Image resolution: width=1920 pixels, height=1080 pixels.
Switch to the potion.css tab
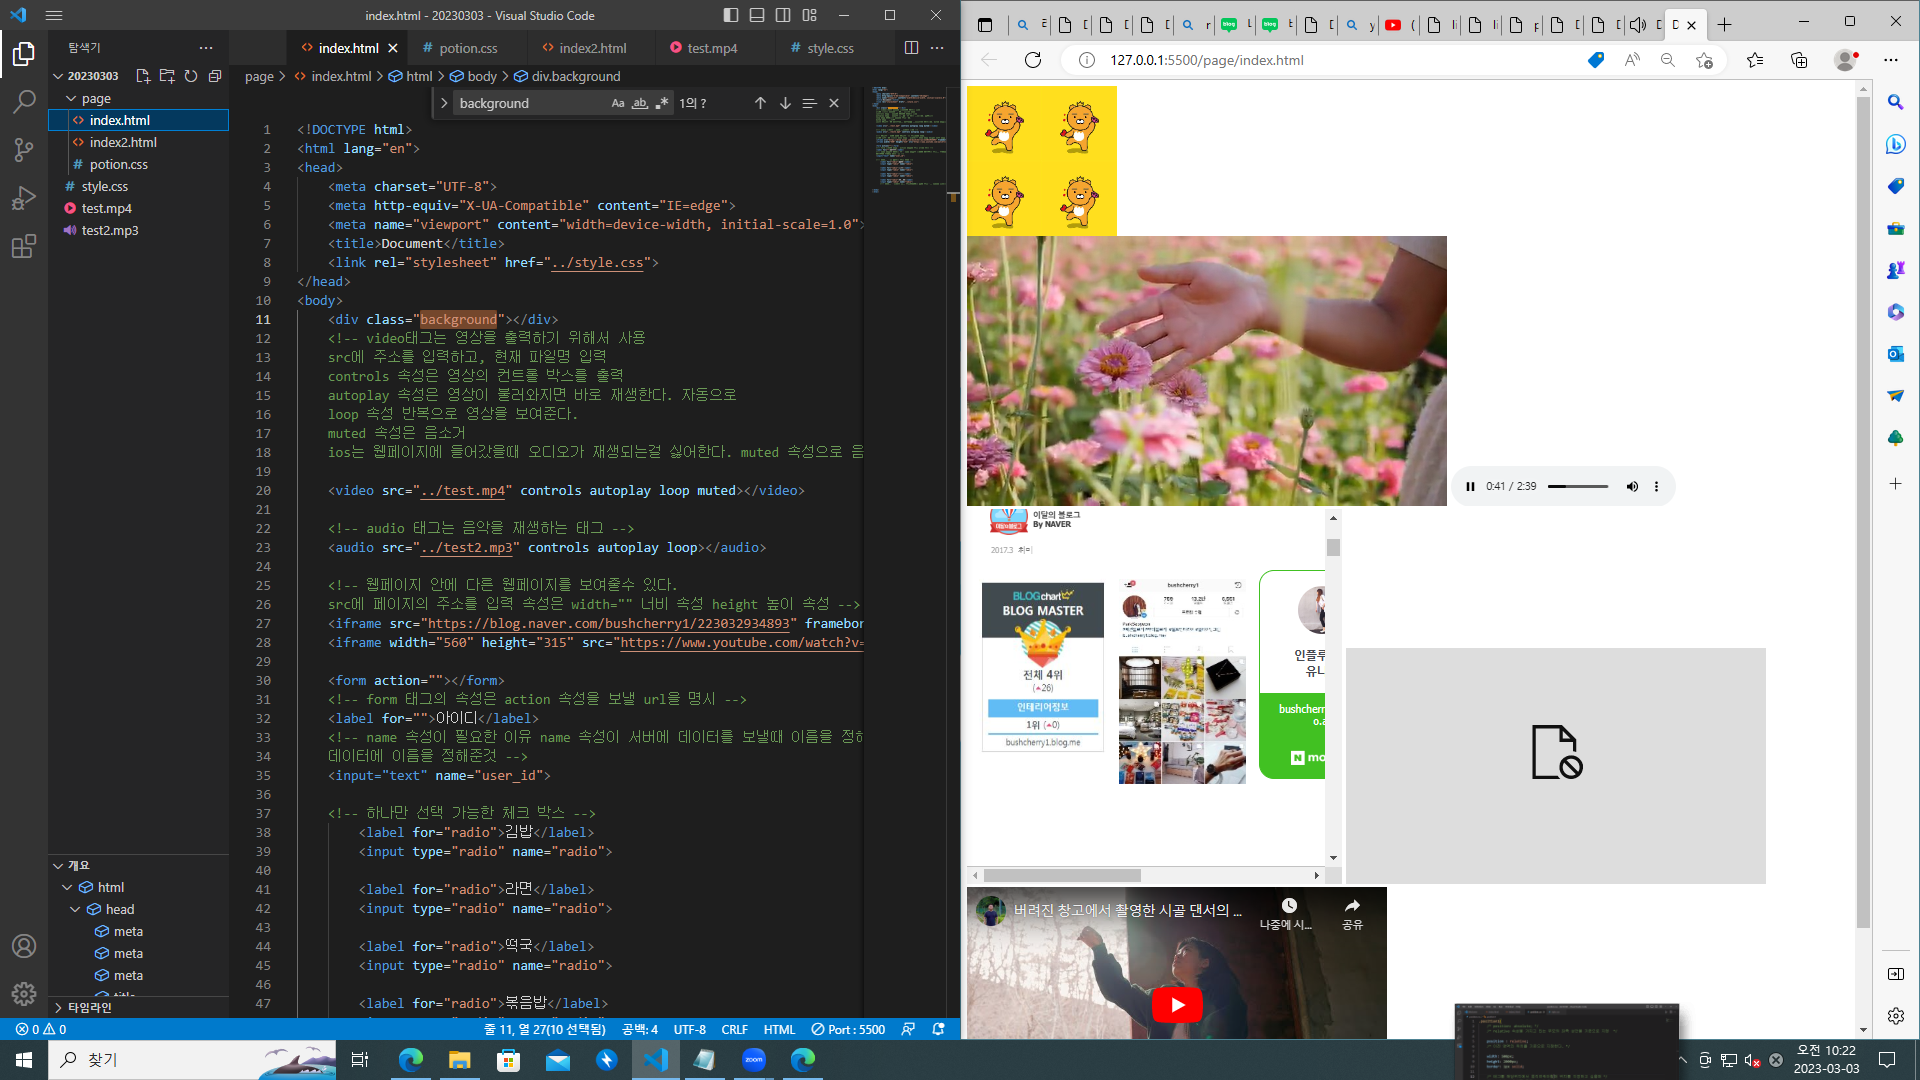click(x=467, y=48)
